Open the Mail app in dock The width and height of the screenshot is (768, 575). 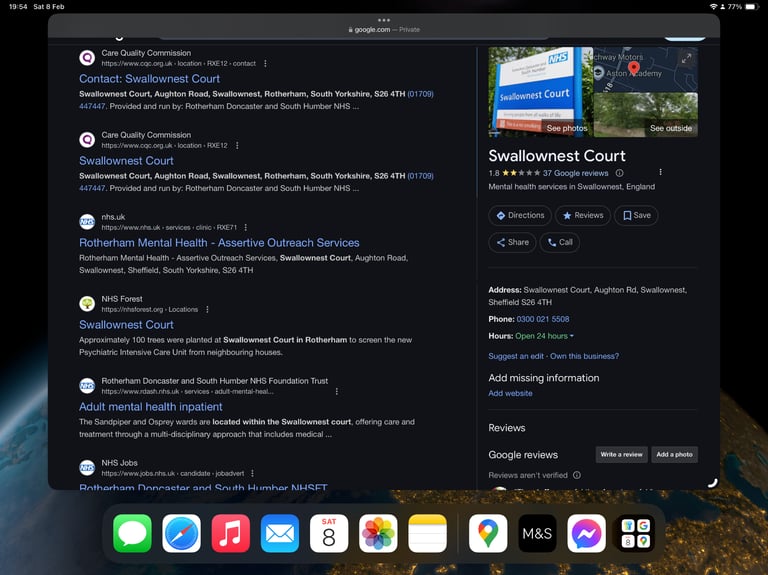pyautogui.click(x=280, y=533)
